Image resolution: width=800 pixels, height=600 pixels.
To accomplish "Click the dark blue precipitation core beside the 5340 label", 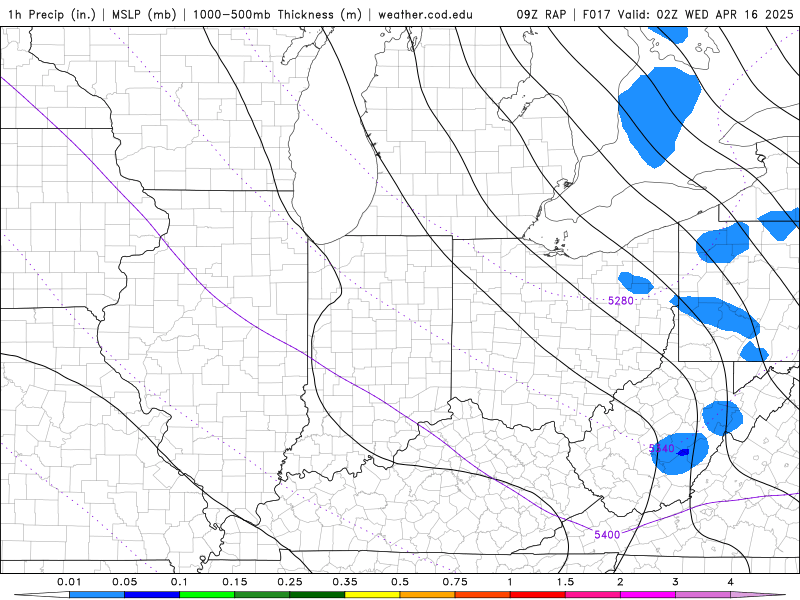I will coord(684,452).
